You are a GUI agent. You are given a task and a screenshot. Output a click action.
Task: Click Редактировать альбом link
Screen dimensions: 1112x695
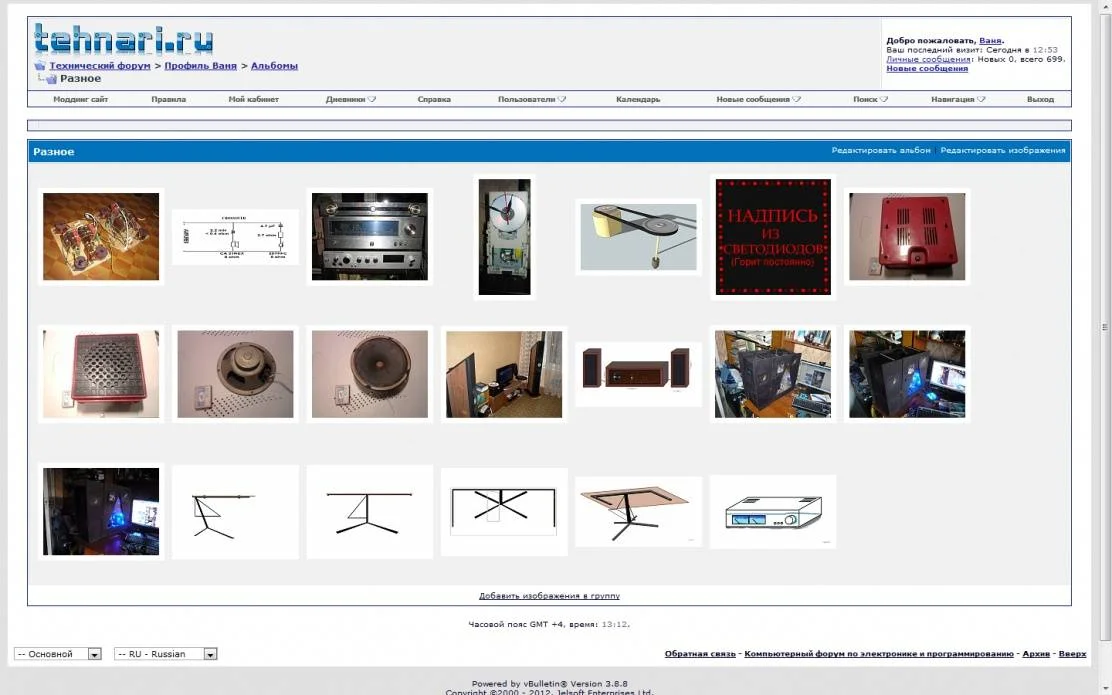click(x=881, y=150)
